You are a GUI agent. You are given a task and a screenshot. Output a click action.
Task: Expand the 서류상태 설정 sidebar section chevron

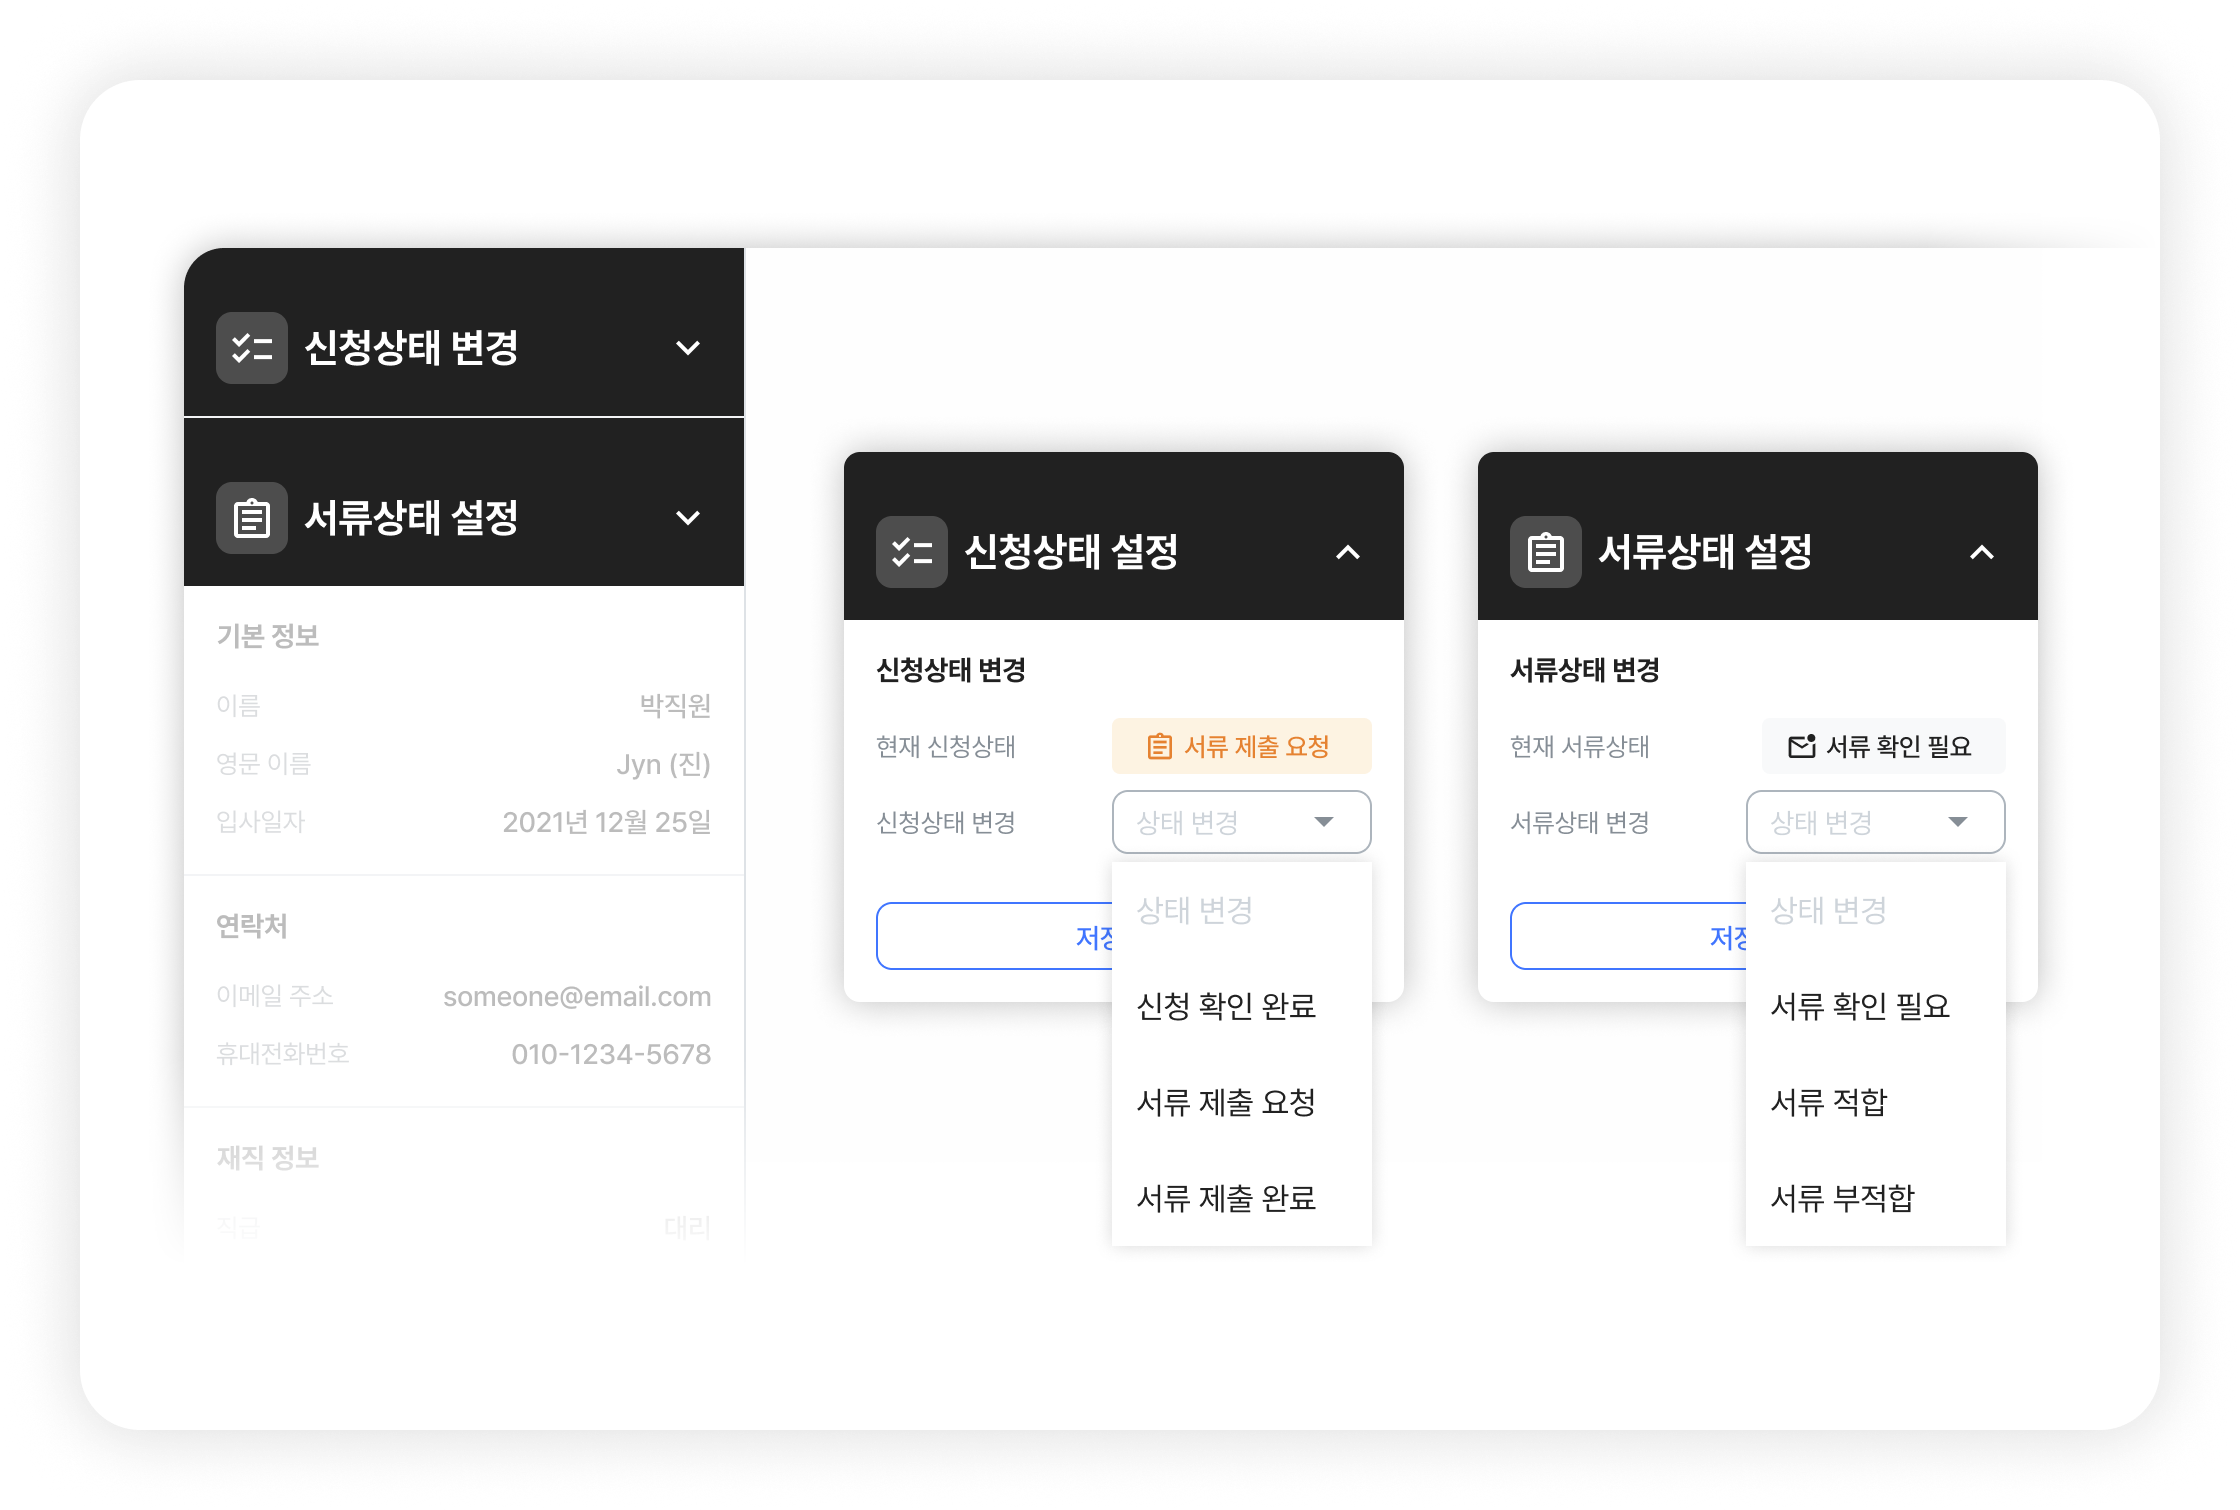click(x=688, y=518)
